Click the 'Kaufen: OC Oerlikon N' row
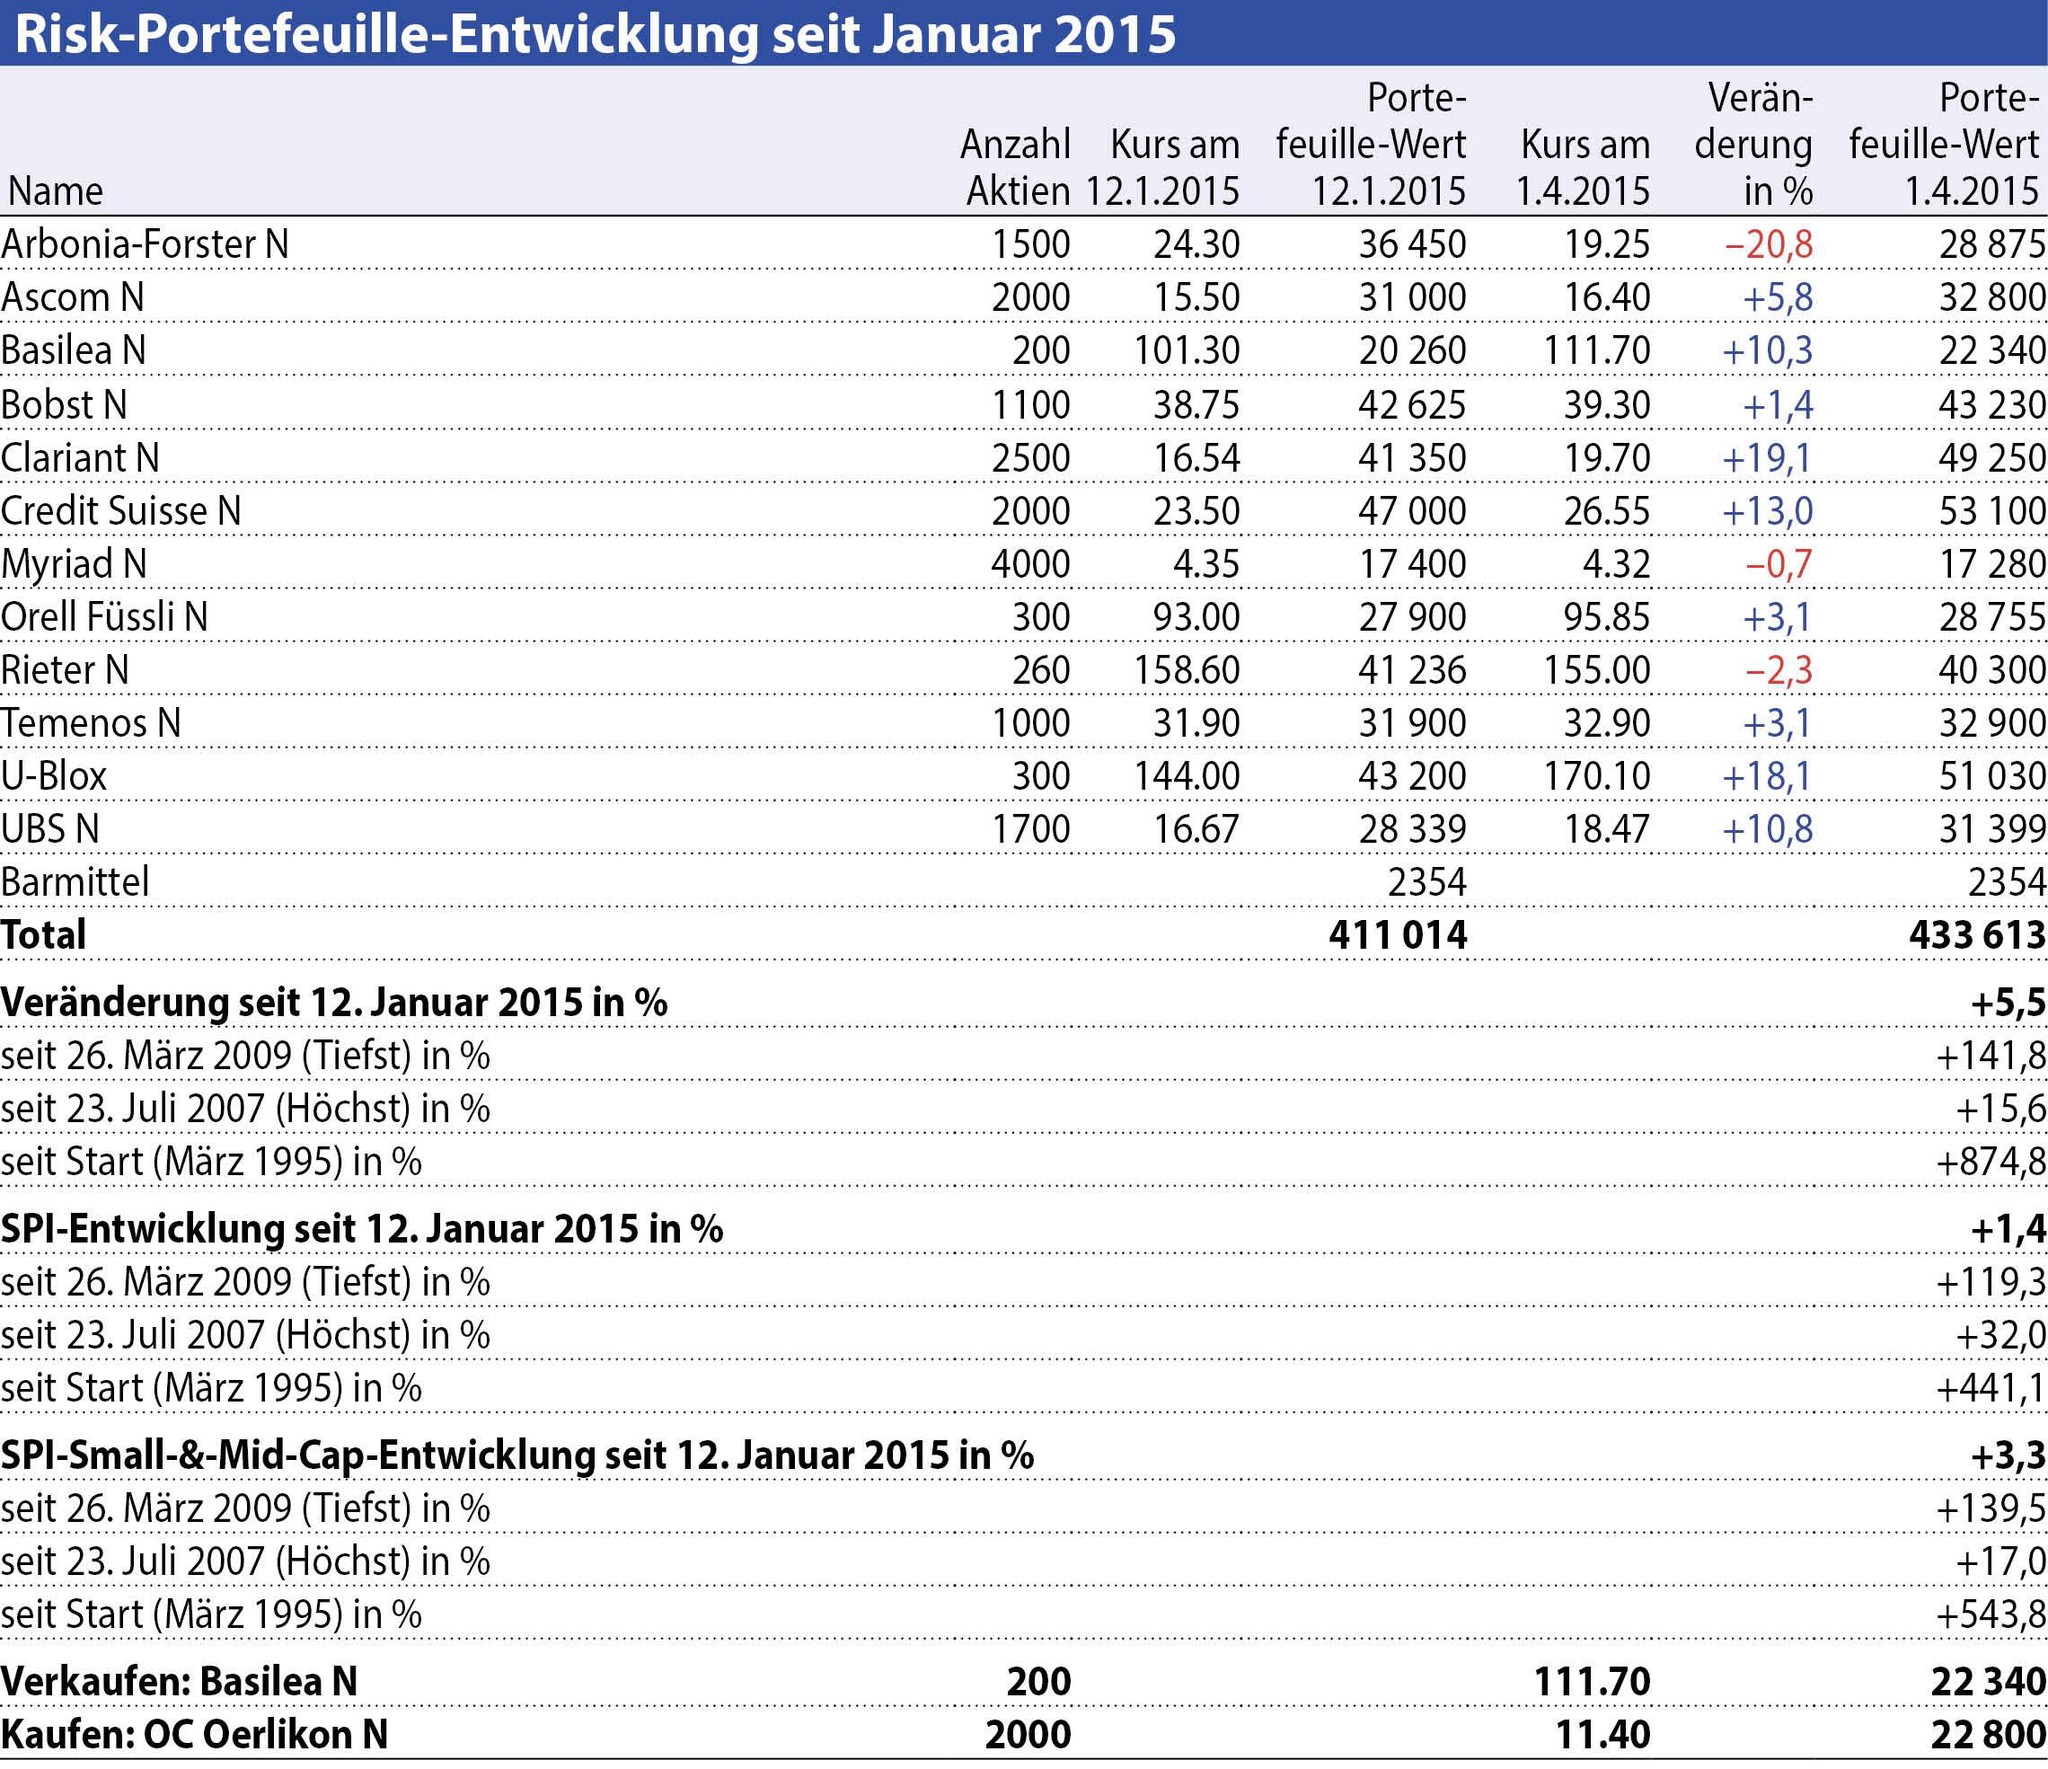Image resolution: width=2048 pixels, height=1769 pixels. tap(195, 1734)
